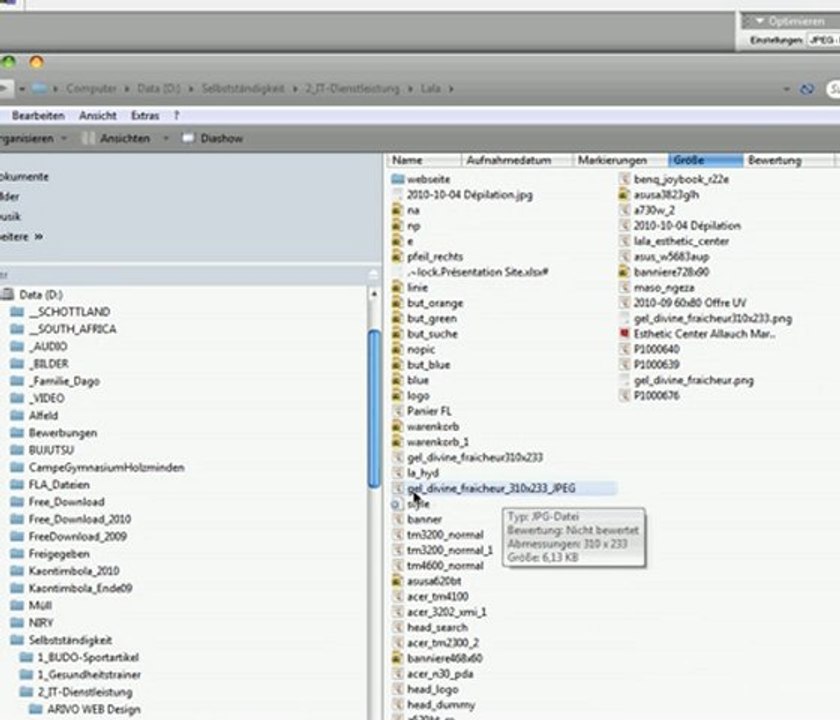The height and width of the screenshot is (720, 840).
Task: Open the ? help menu
Action: tap(176, 116)
